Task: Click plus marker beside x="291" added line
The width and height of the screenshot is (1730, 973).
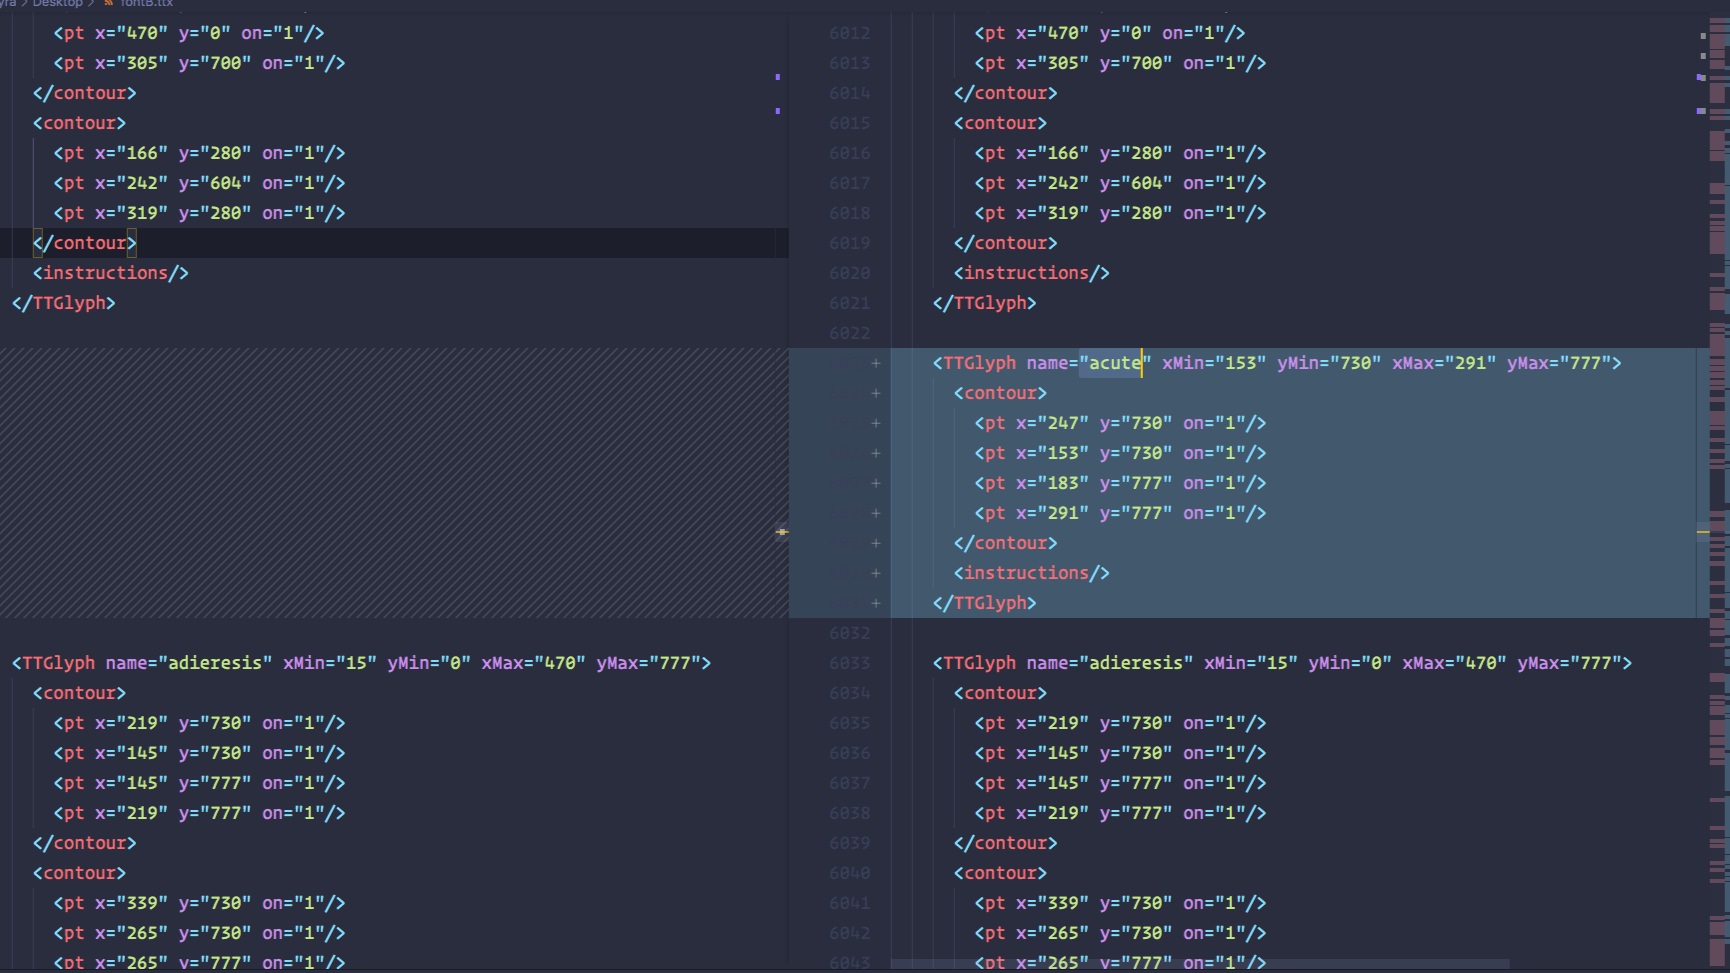Action: coord(876,513)
